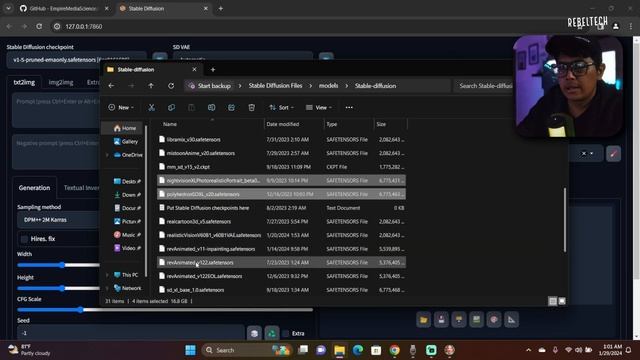Image resolution: width=640 pixels, height=360 pixels.
Task: Refresh the File Explorer folder view
Action: (x=171, y=86)
